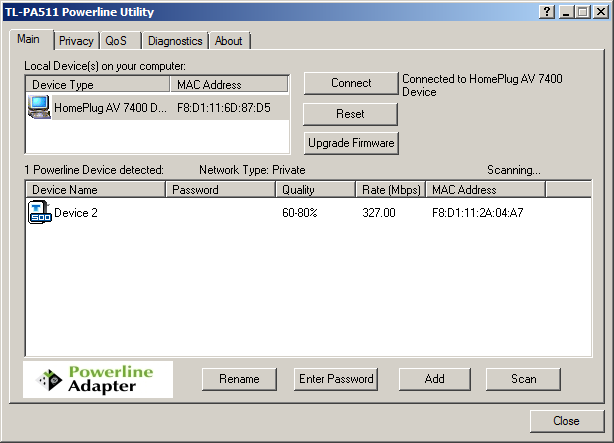
Task: Open the About tab
Action: pyautogui.click(x=229, y=41)
